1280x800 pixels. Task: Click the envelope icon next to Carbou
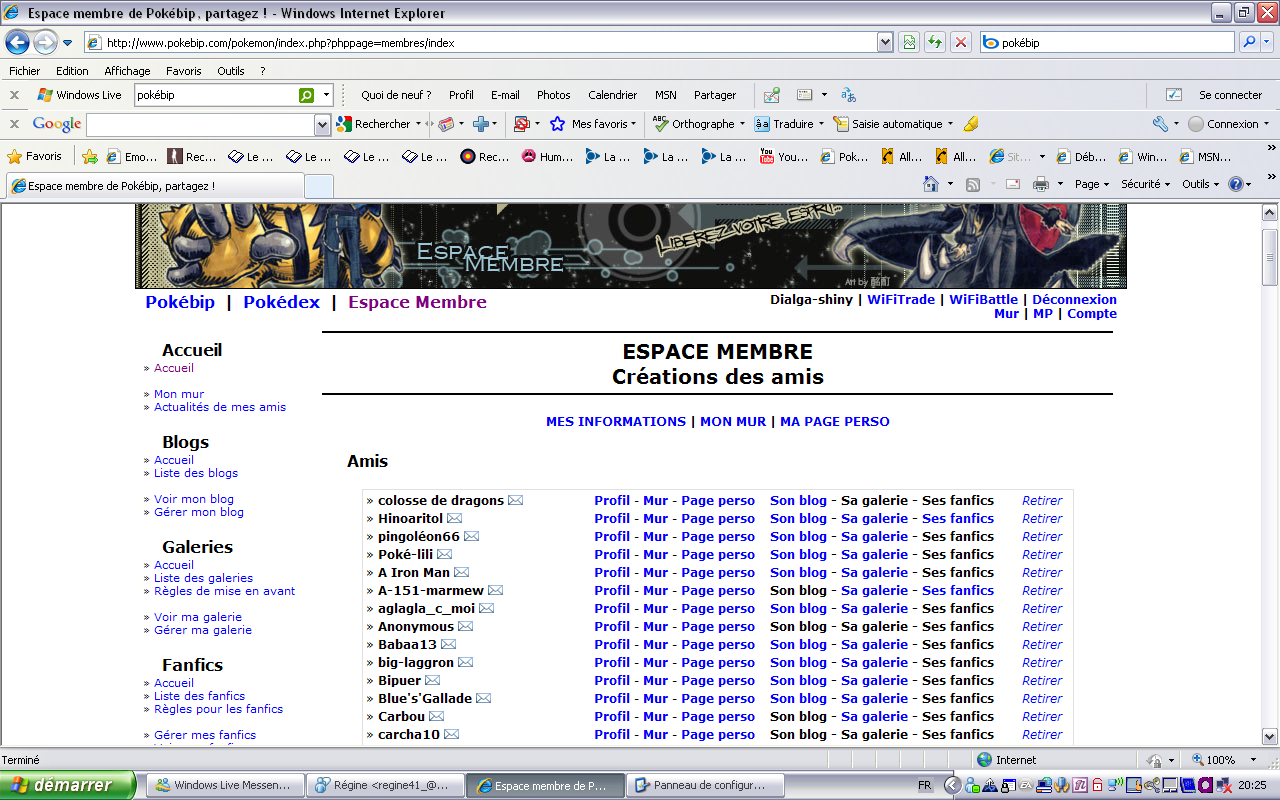(436, 716)
